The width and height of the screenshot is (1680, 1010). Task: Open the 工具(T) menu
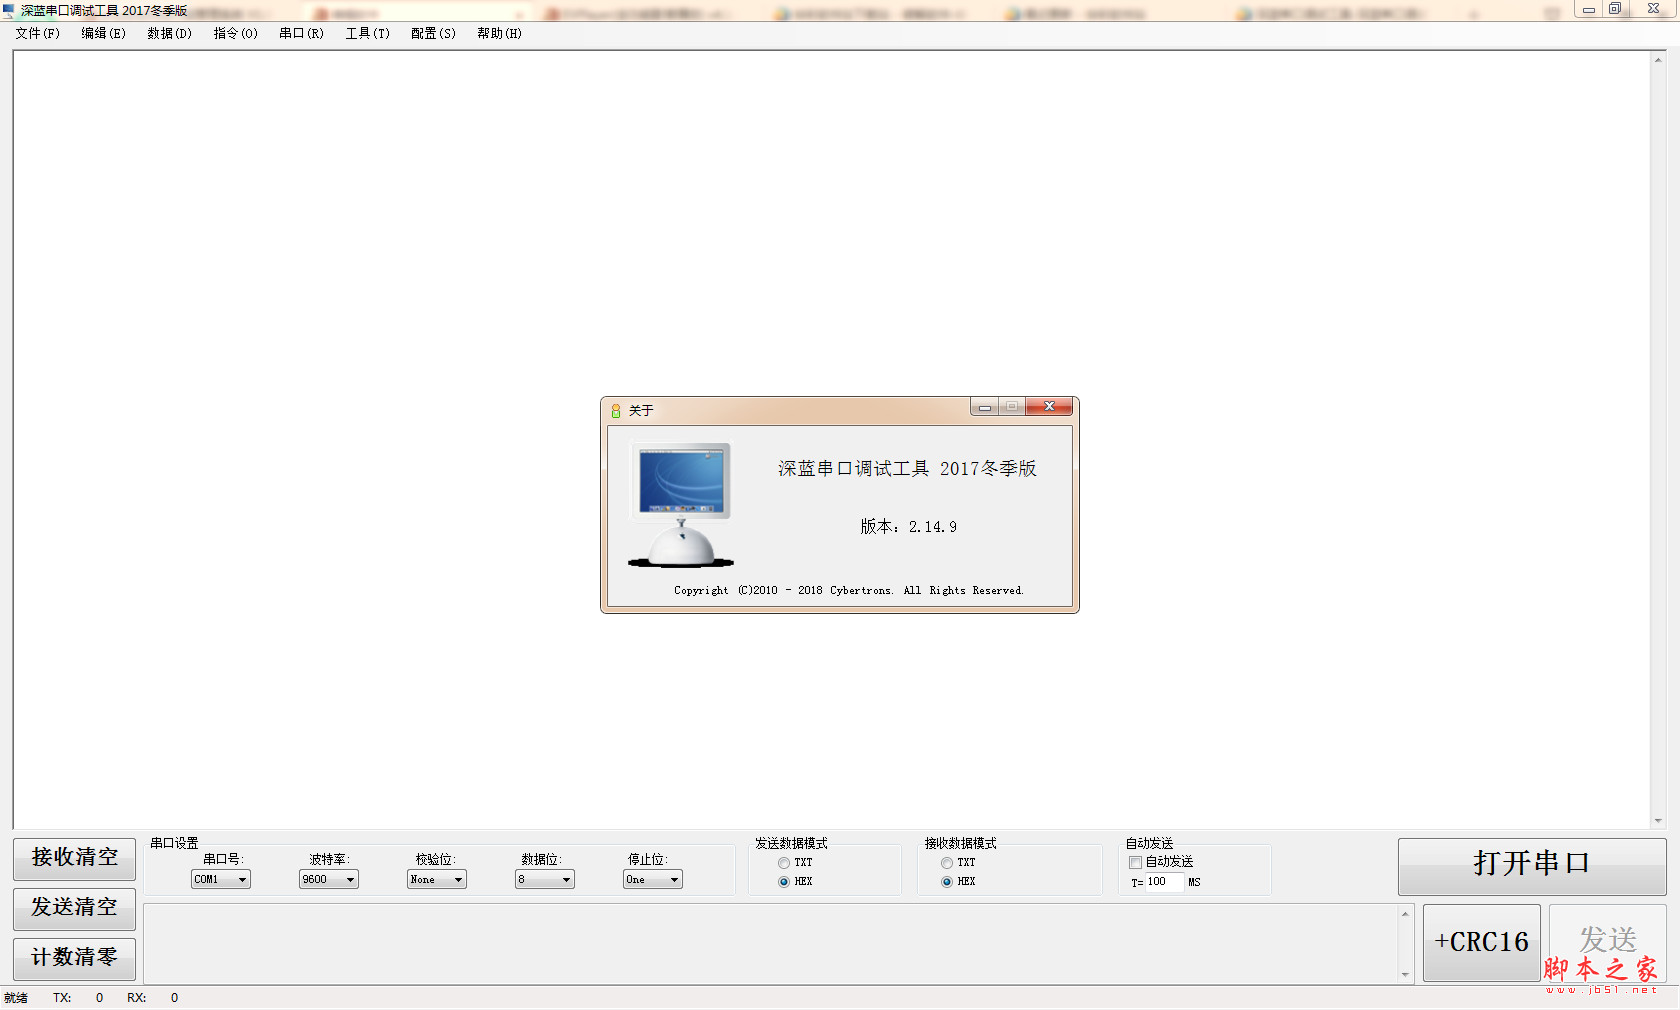click(367, 33)
